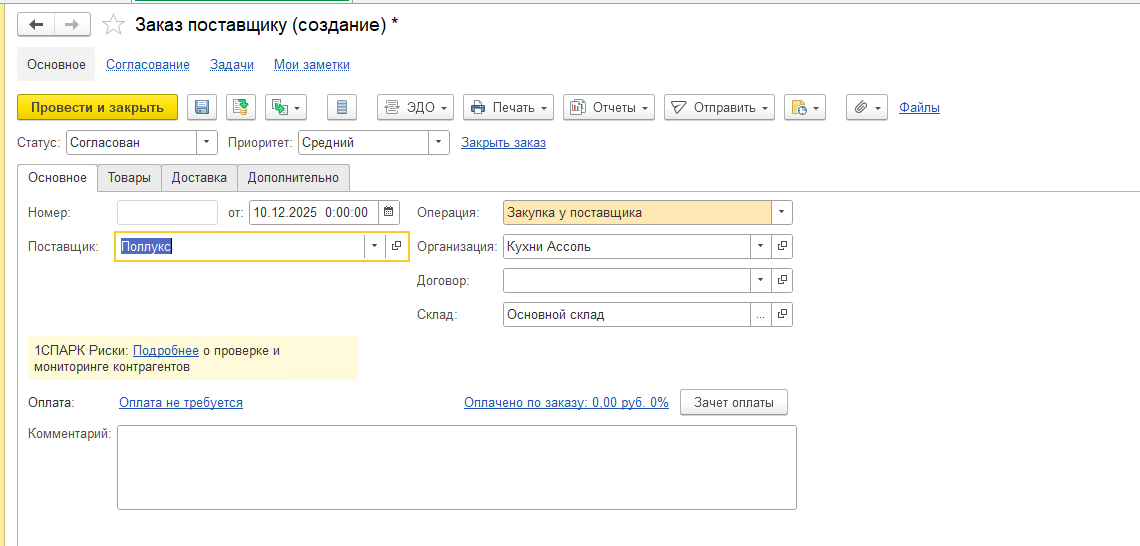The width and height of the screenshot is (1140, 546).
Task: Open the create-based-on icon menu
Action: click(285, 107)
